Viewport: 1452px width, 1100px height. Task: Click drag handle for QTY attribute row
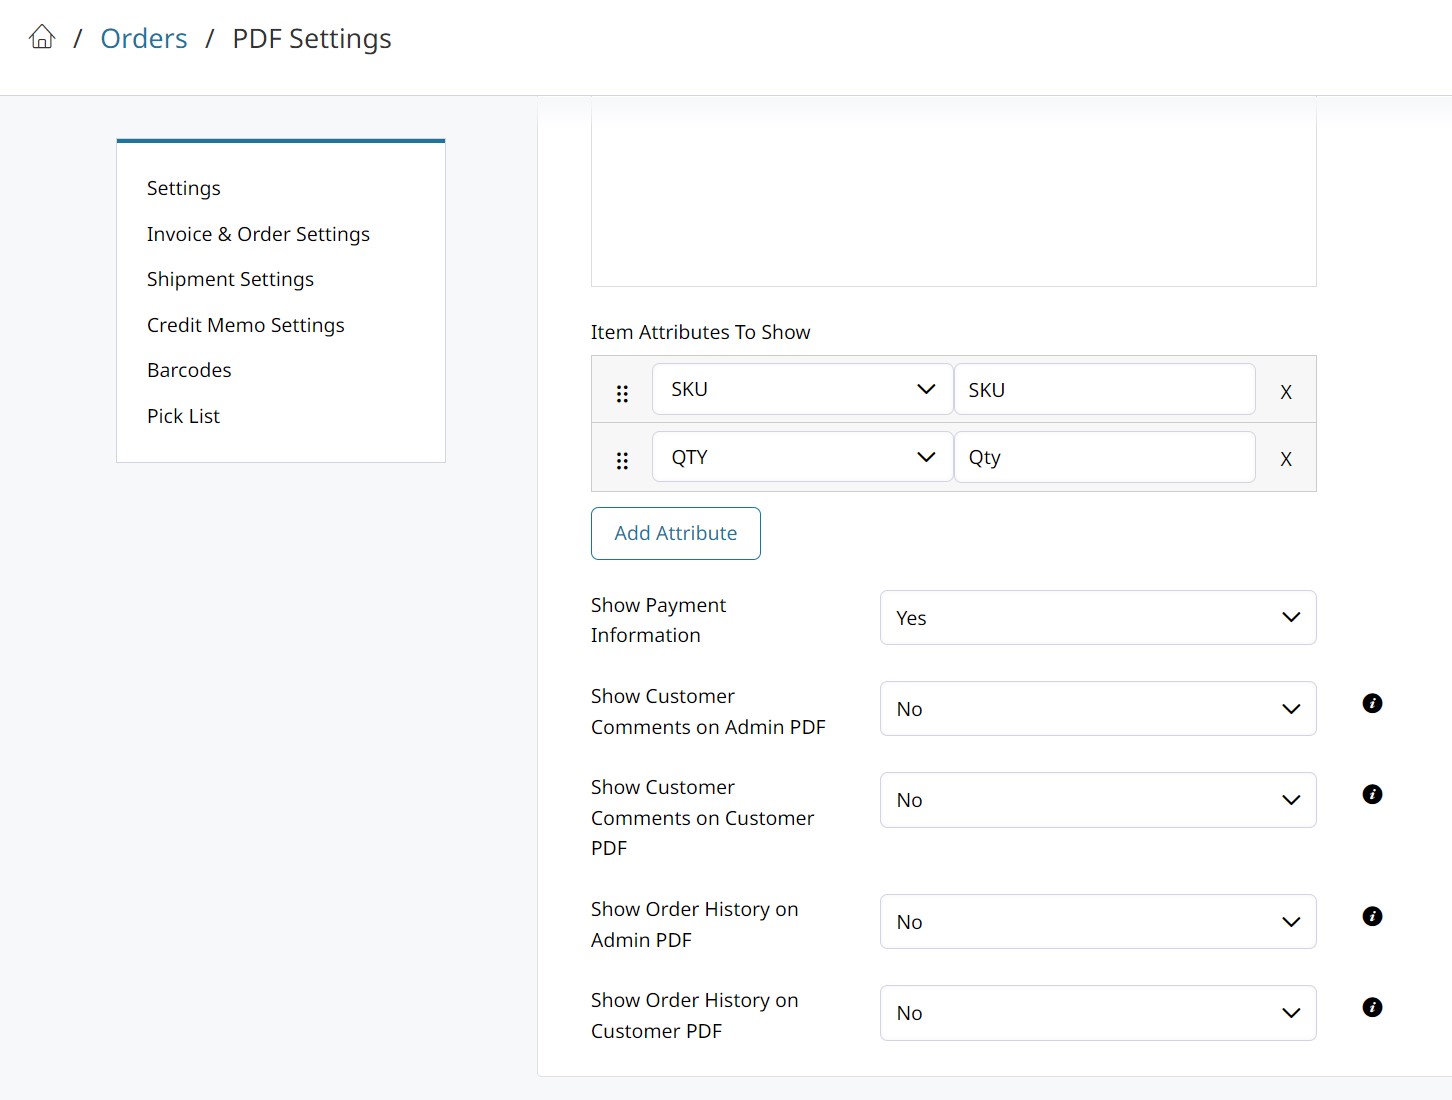coord(622,460)
